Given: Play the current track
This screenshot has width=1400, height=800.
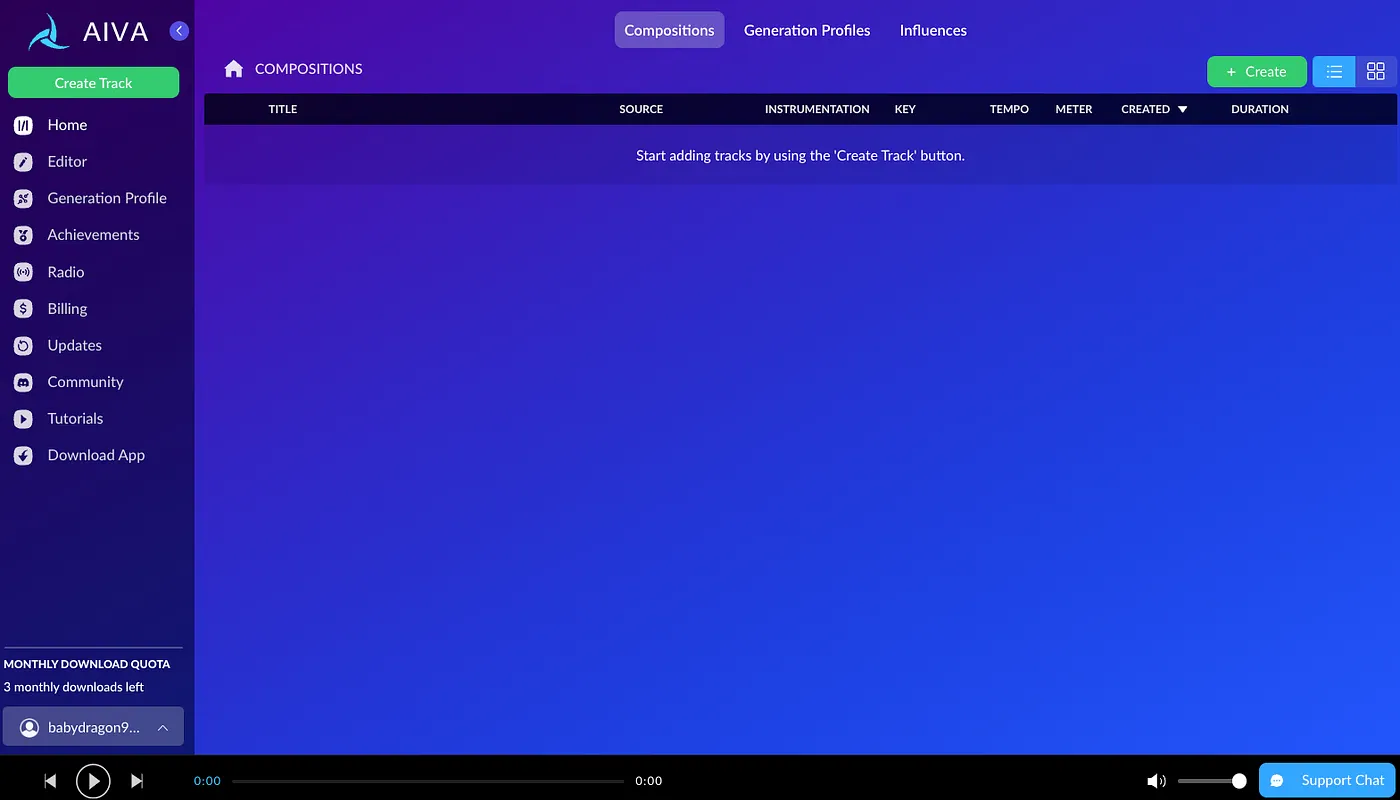Looking at the screenshot, I should [x=93, y=781].
